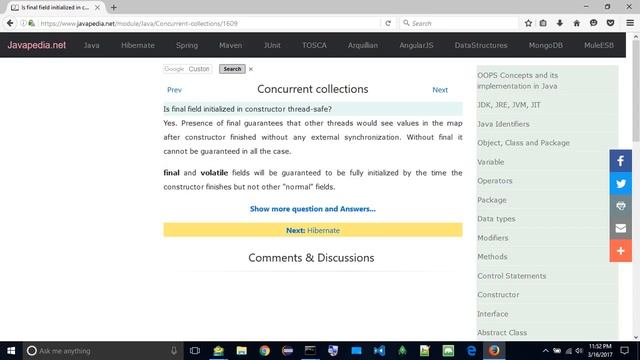This screenshot has width=640, height=360.
Task: Share the page on Twitter
Action: click(620, 183)
